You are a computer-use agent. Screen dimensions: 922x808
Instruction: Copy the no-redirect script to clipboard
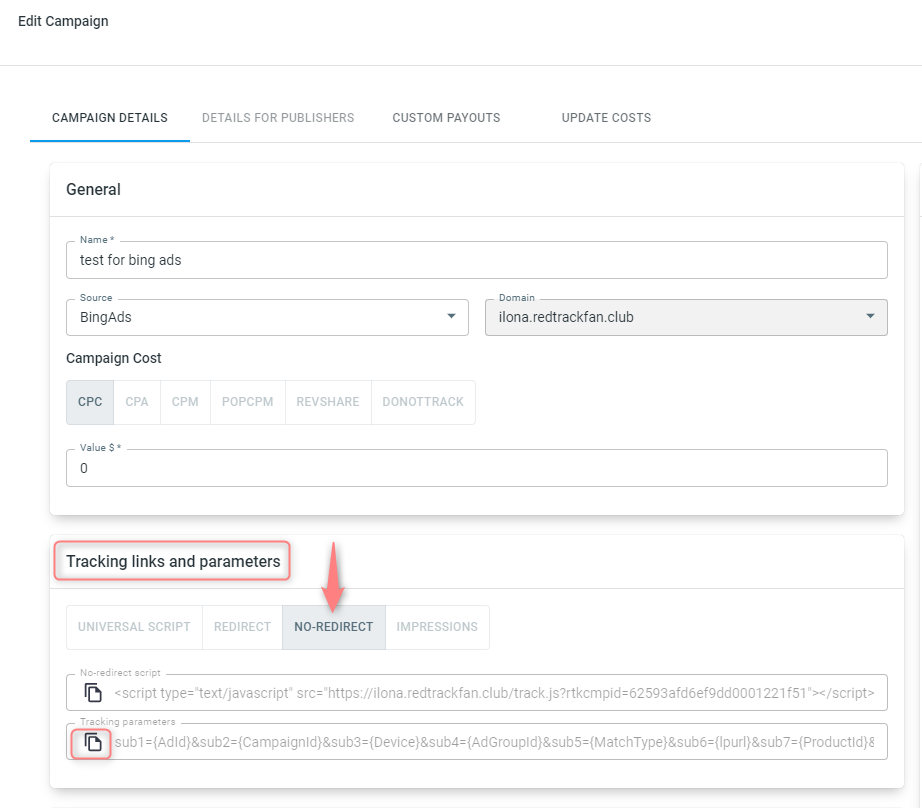pyautogui.click(x=93, y=693)
